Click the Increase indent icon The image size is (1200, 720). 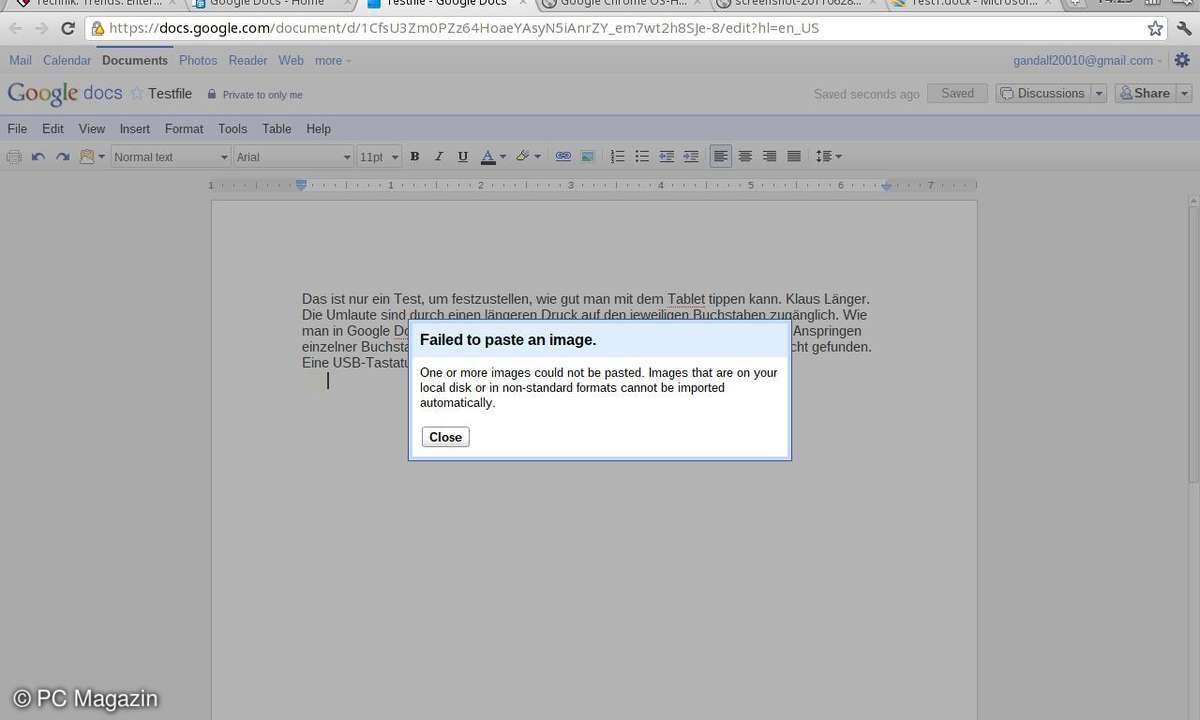point(690,157)
